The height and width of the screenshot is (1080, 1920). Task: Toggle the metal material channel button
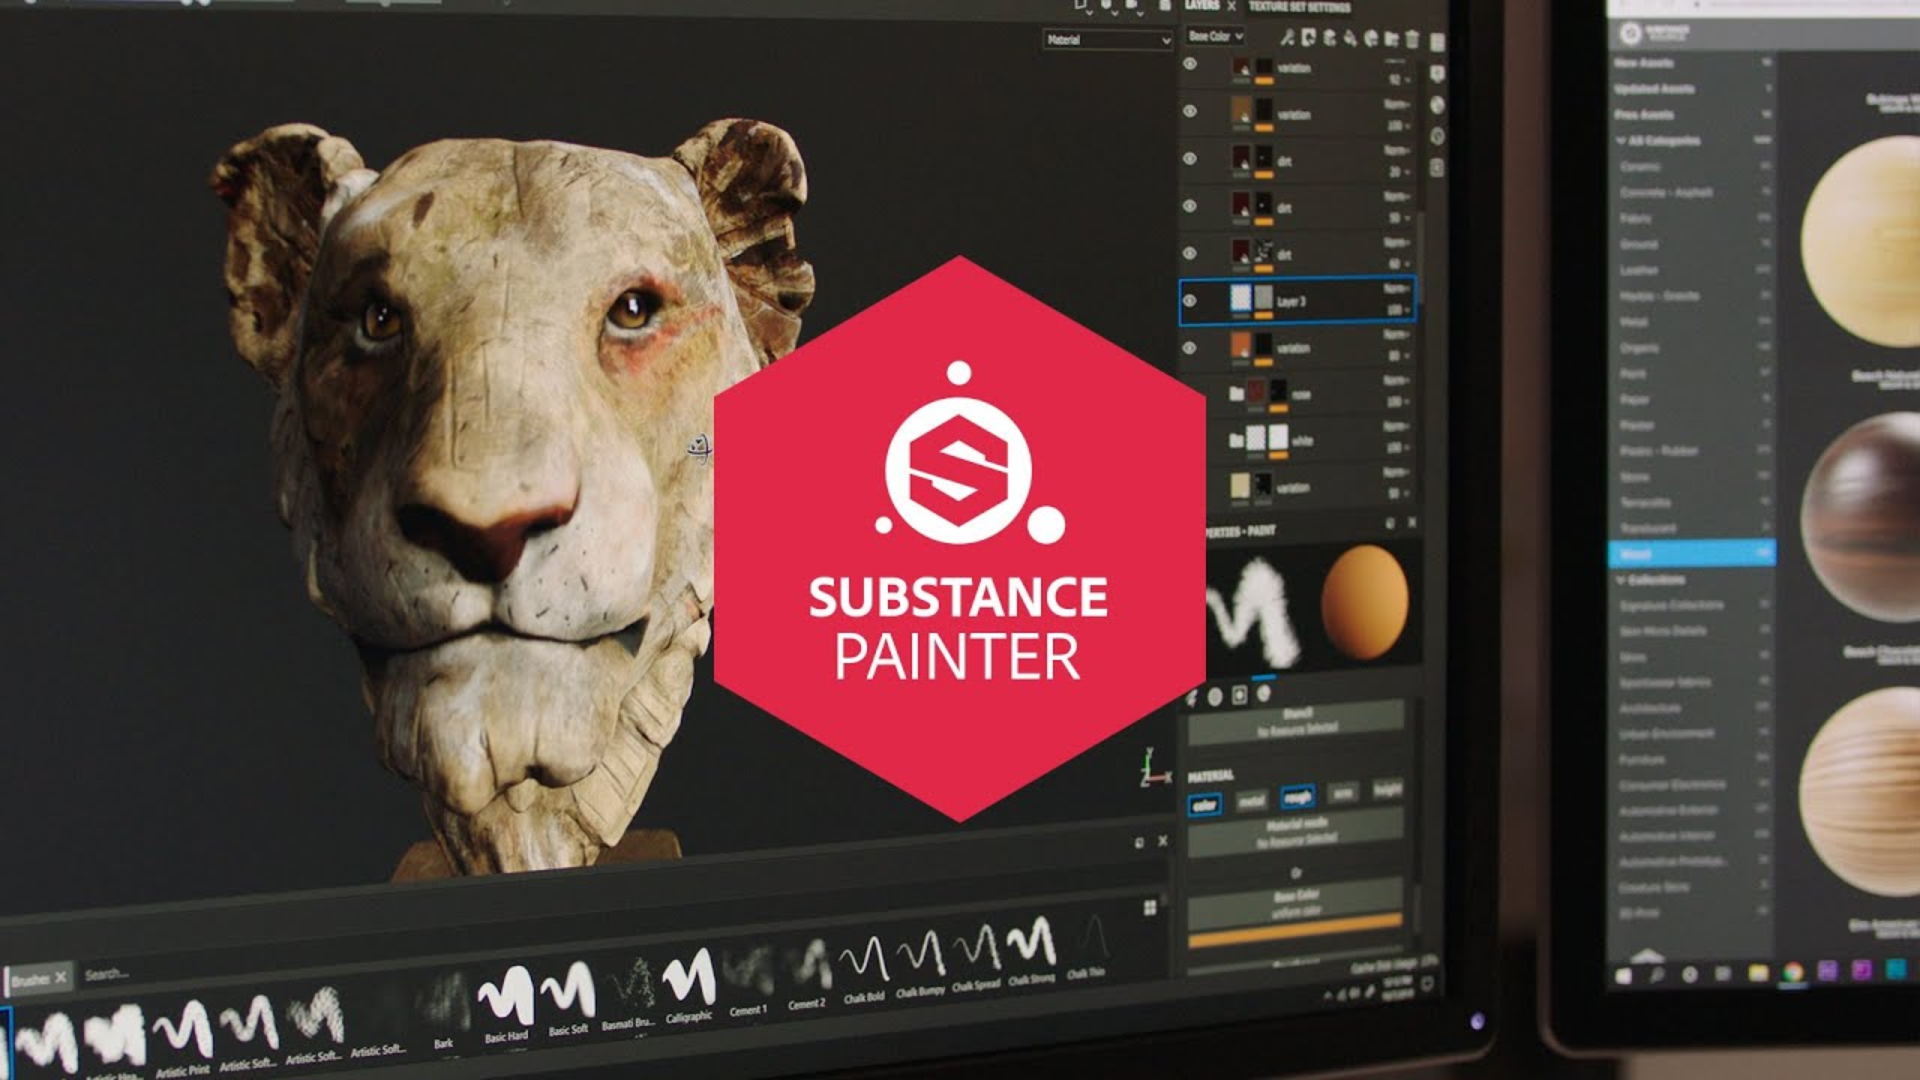coord(1251,800)
